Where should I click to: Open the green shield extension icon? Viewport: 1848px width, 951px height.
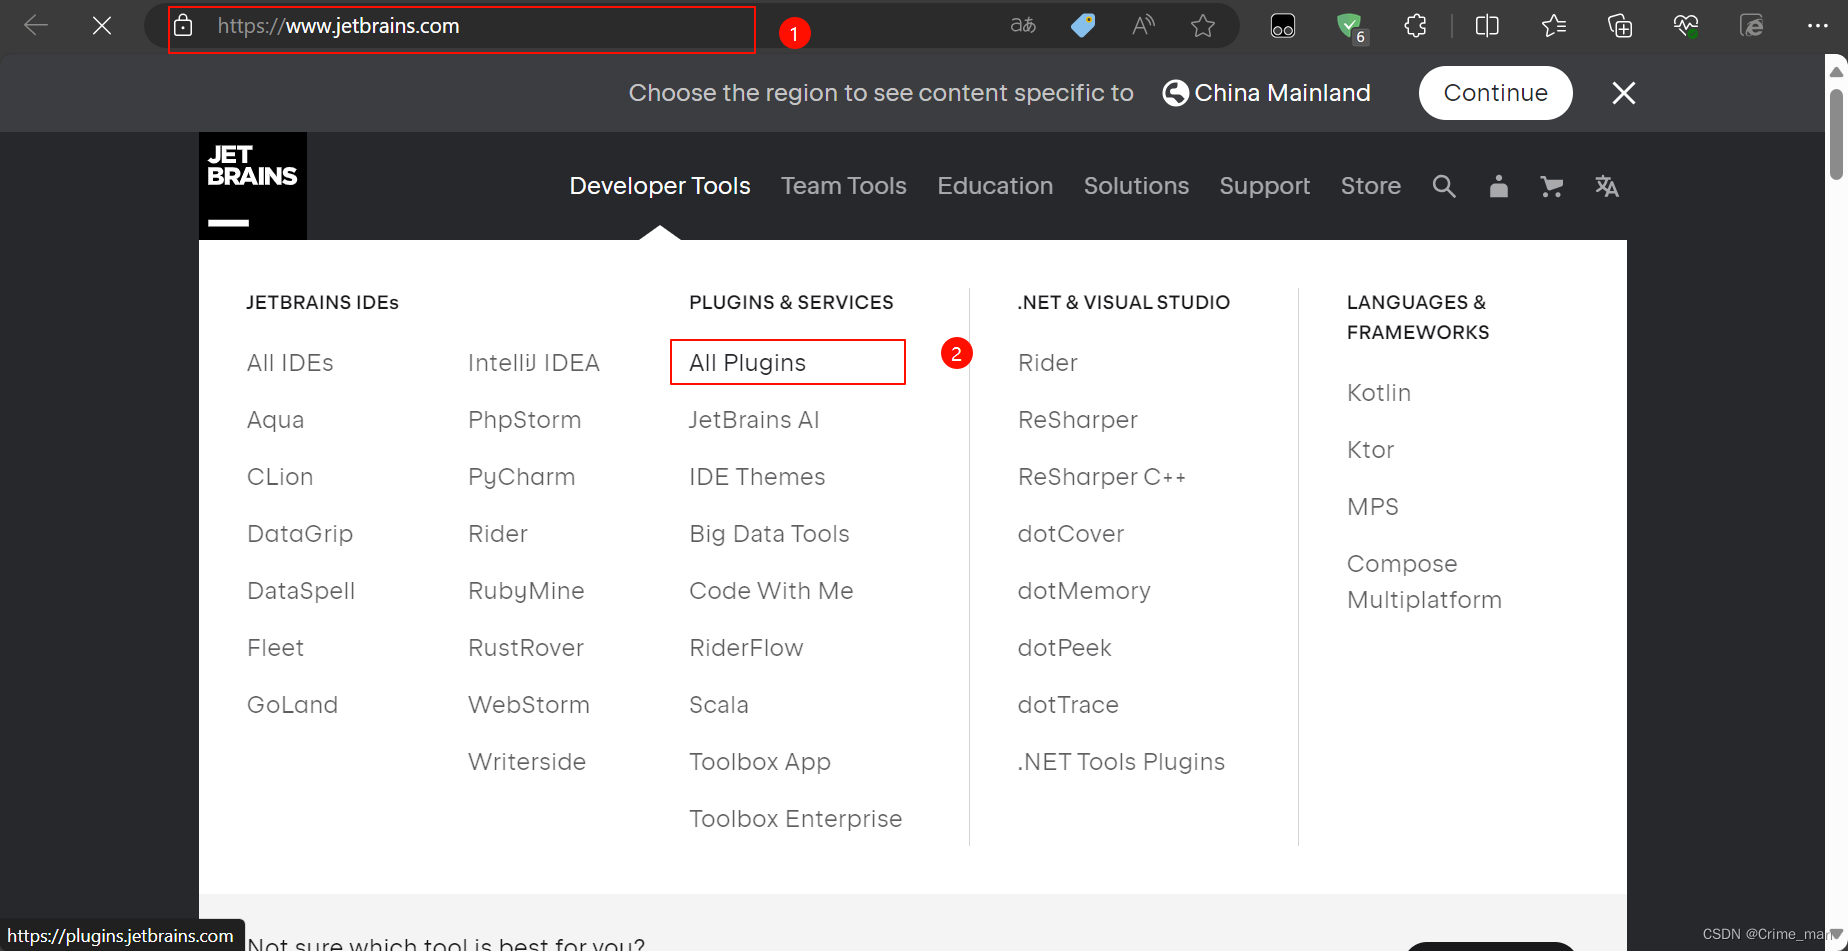(x=1351, y=27)
